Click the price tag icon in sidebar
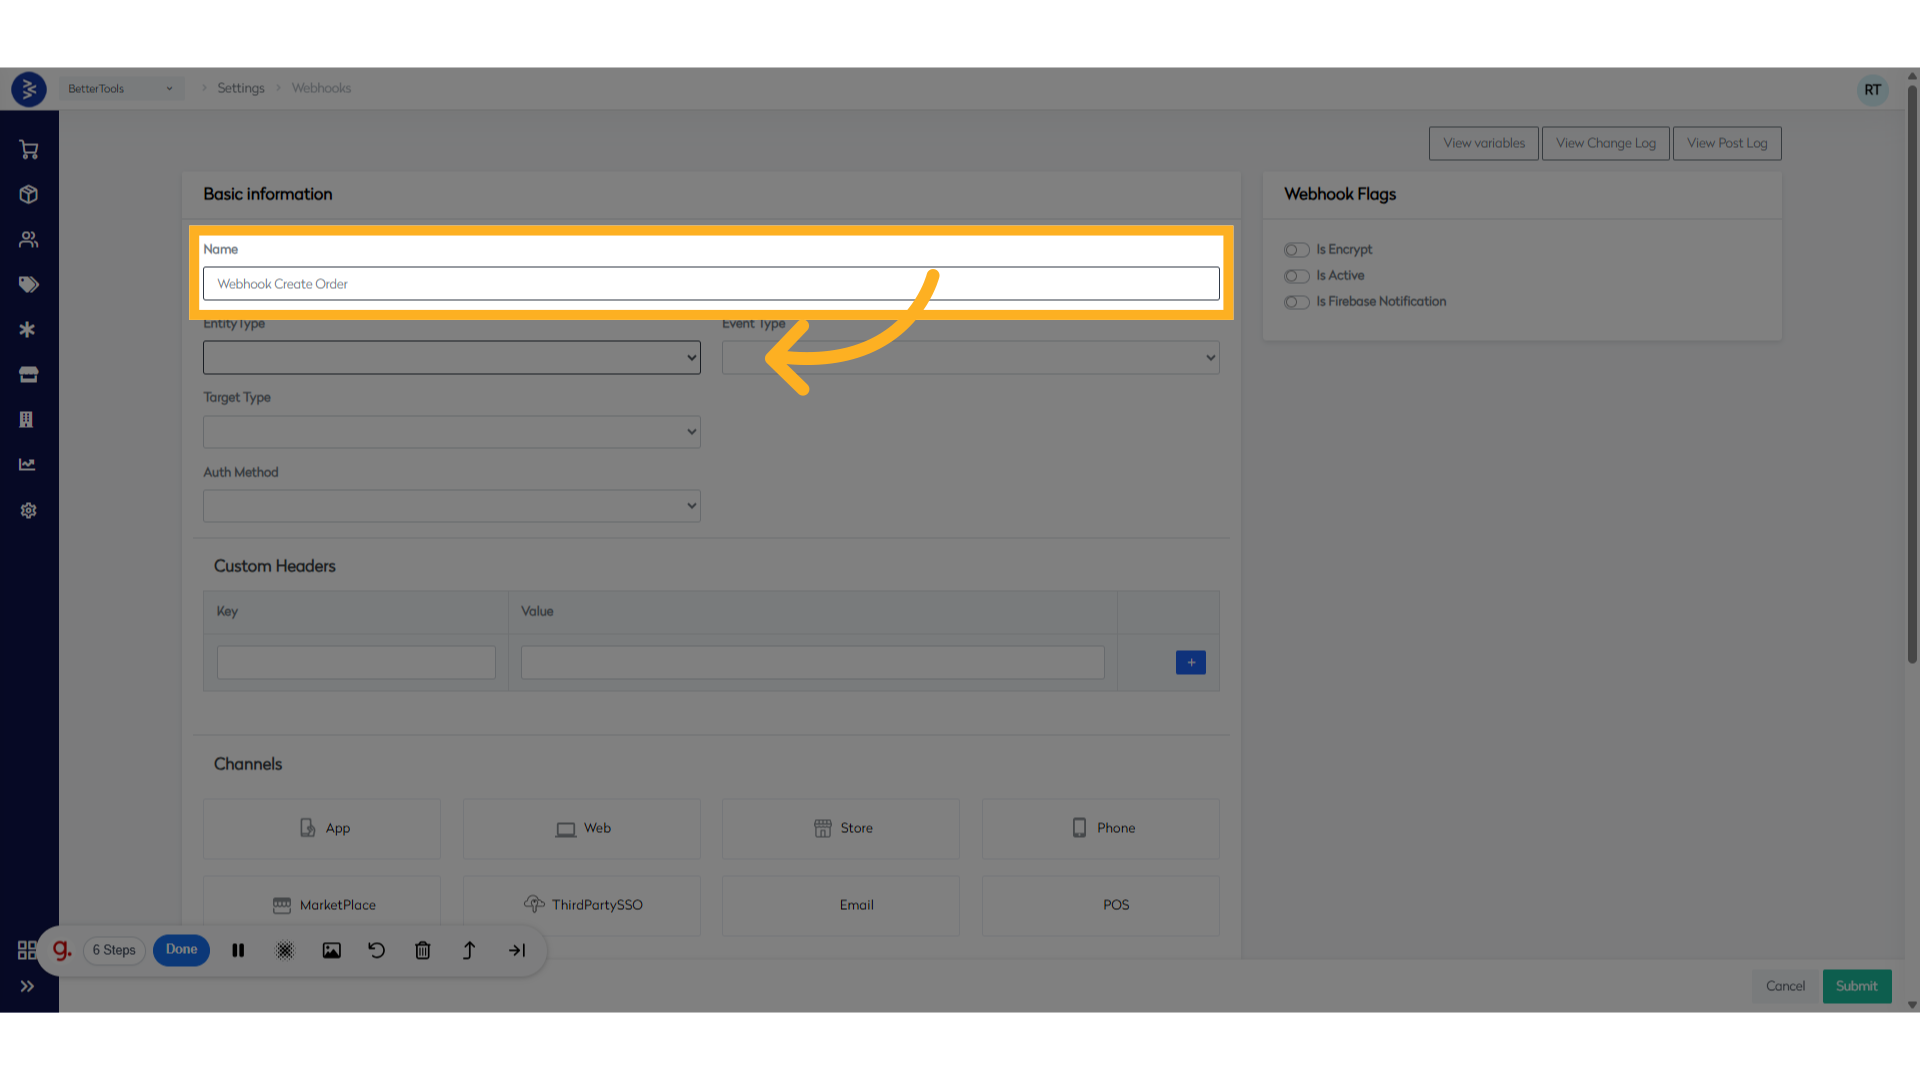Viewport: 1920px width, 1080px height. [x=28, y=284]
